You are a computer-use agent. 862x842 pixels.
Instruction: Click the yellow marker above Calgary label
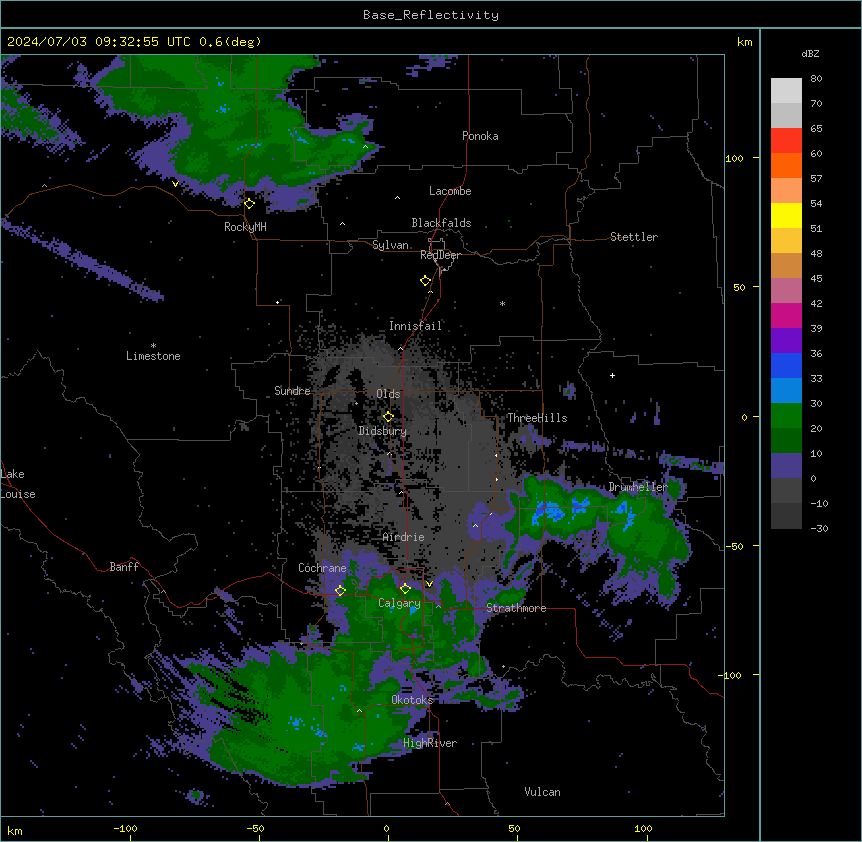click(x=405, y=588)
